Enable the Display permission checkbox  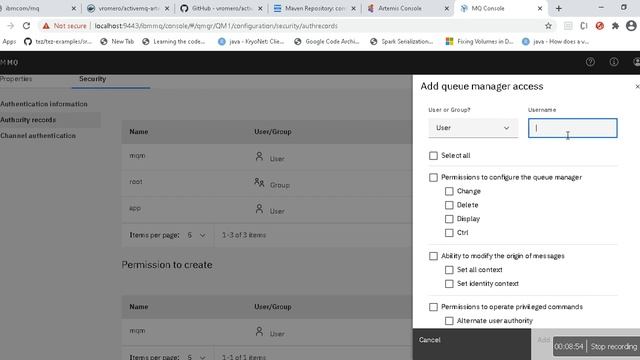point(449,219)
